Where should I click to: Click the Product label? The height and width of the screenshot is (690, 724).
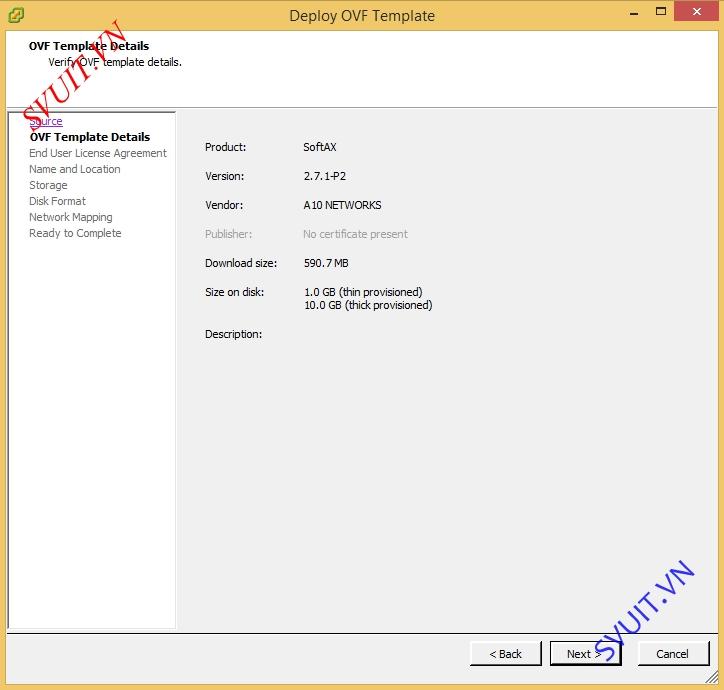click(226, 147)
